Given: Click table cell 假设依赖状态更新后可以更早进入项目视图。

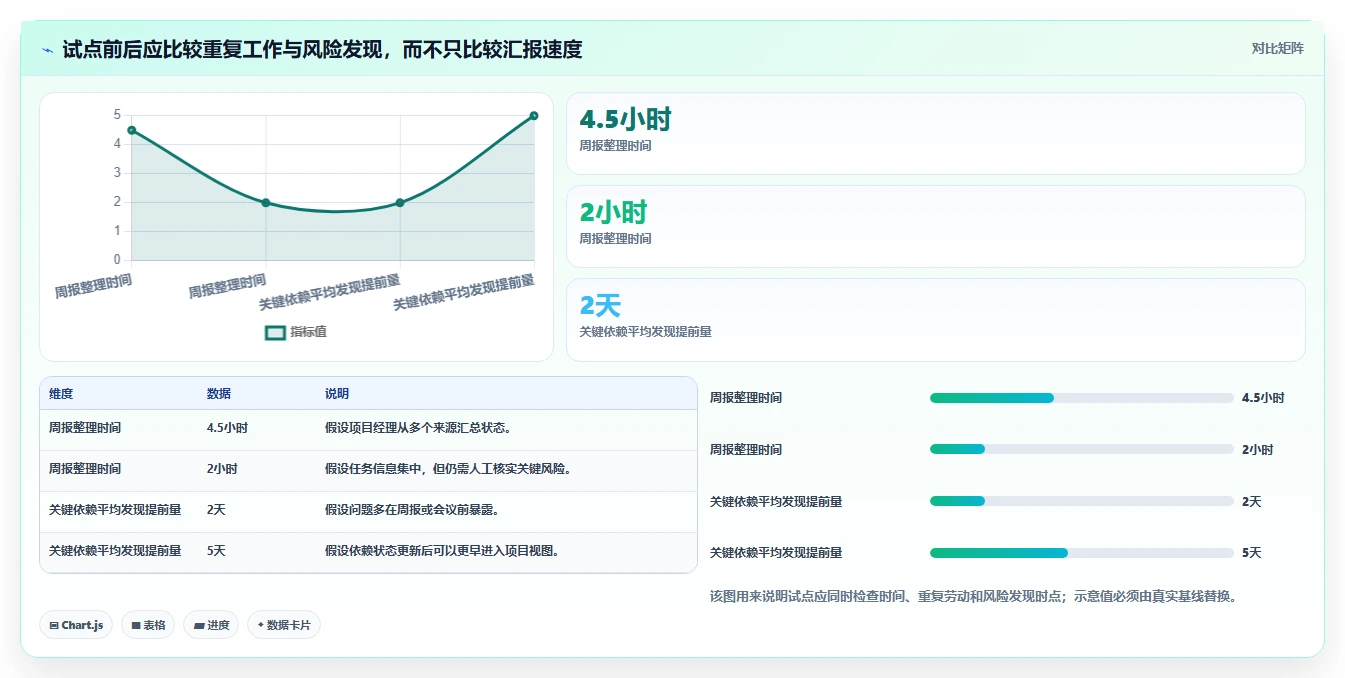Looking at the screenshot, I should coord(443,550).
